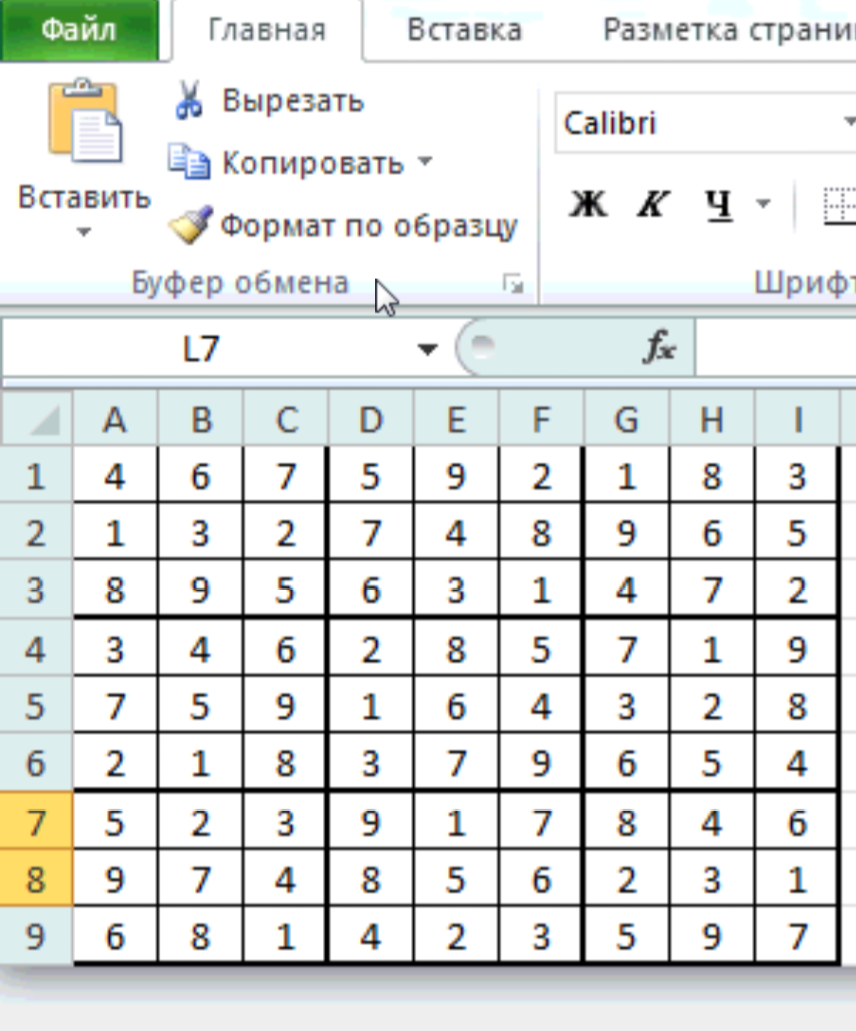Toggle Underline formatting (Ч)
Image resolution: width=856 pixels, height=1031 pixels.
click(x=718, y=205)
